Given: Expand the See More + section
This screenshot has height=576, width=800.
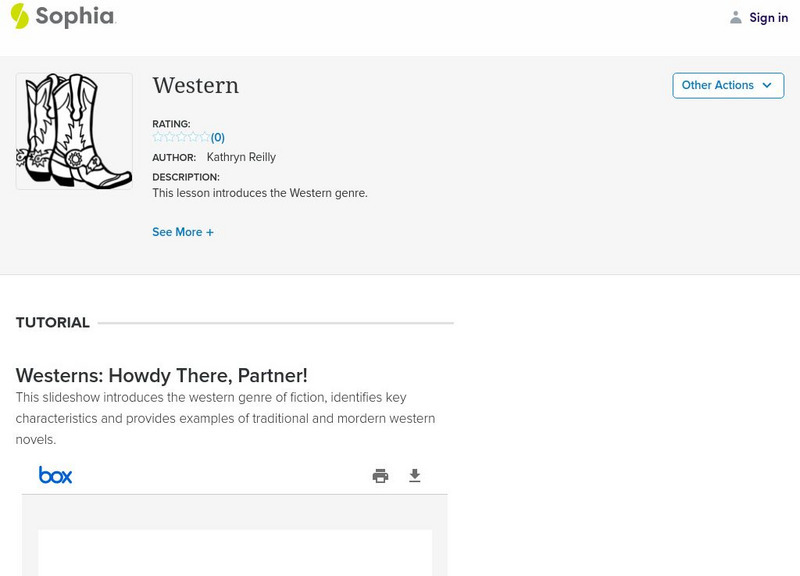Looking at the screenshot, I should click(183, 232).
